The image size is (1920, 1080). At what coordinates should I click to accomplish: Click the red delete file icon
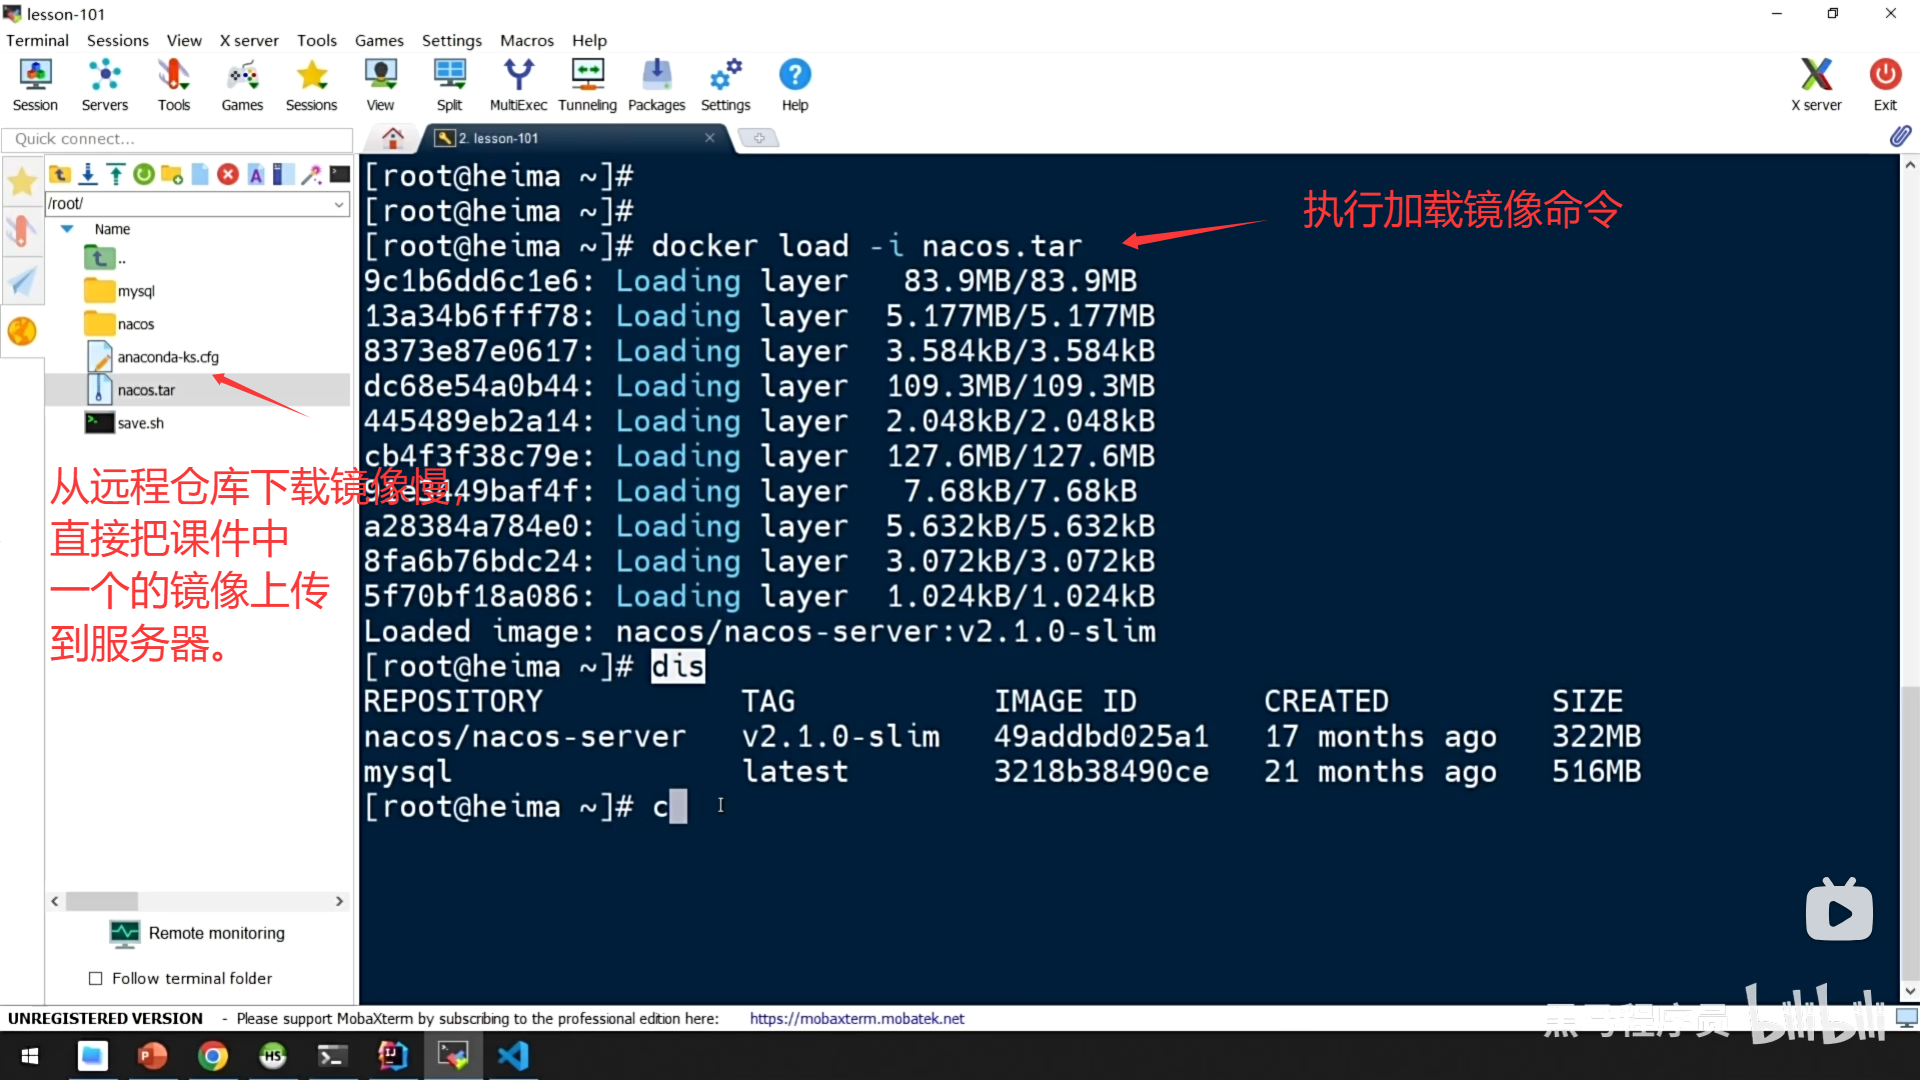(228, 175)
